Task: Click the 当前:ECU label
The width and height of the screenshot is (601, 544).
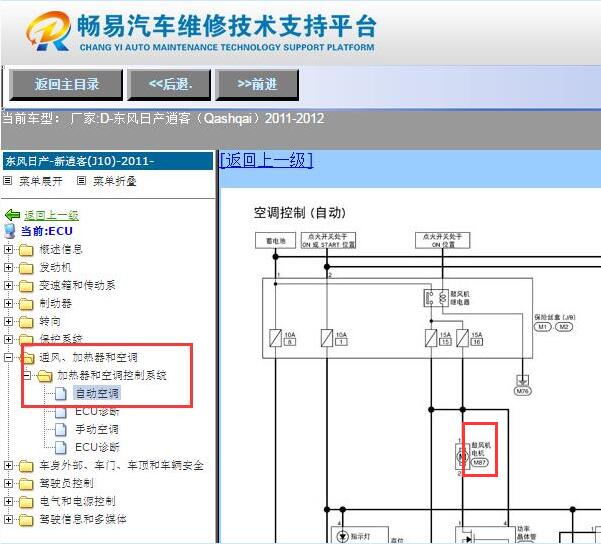Action: (46, 231)
